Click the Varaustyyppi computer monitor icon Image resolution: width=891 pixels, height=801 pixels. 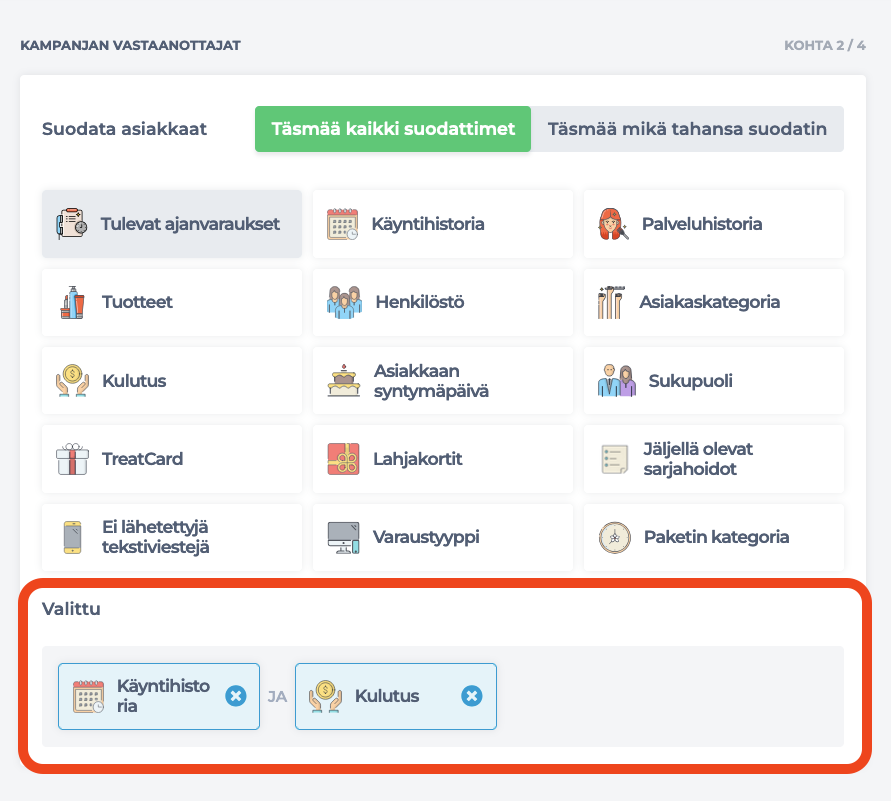(x=343, y=537)
